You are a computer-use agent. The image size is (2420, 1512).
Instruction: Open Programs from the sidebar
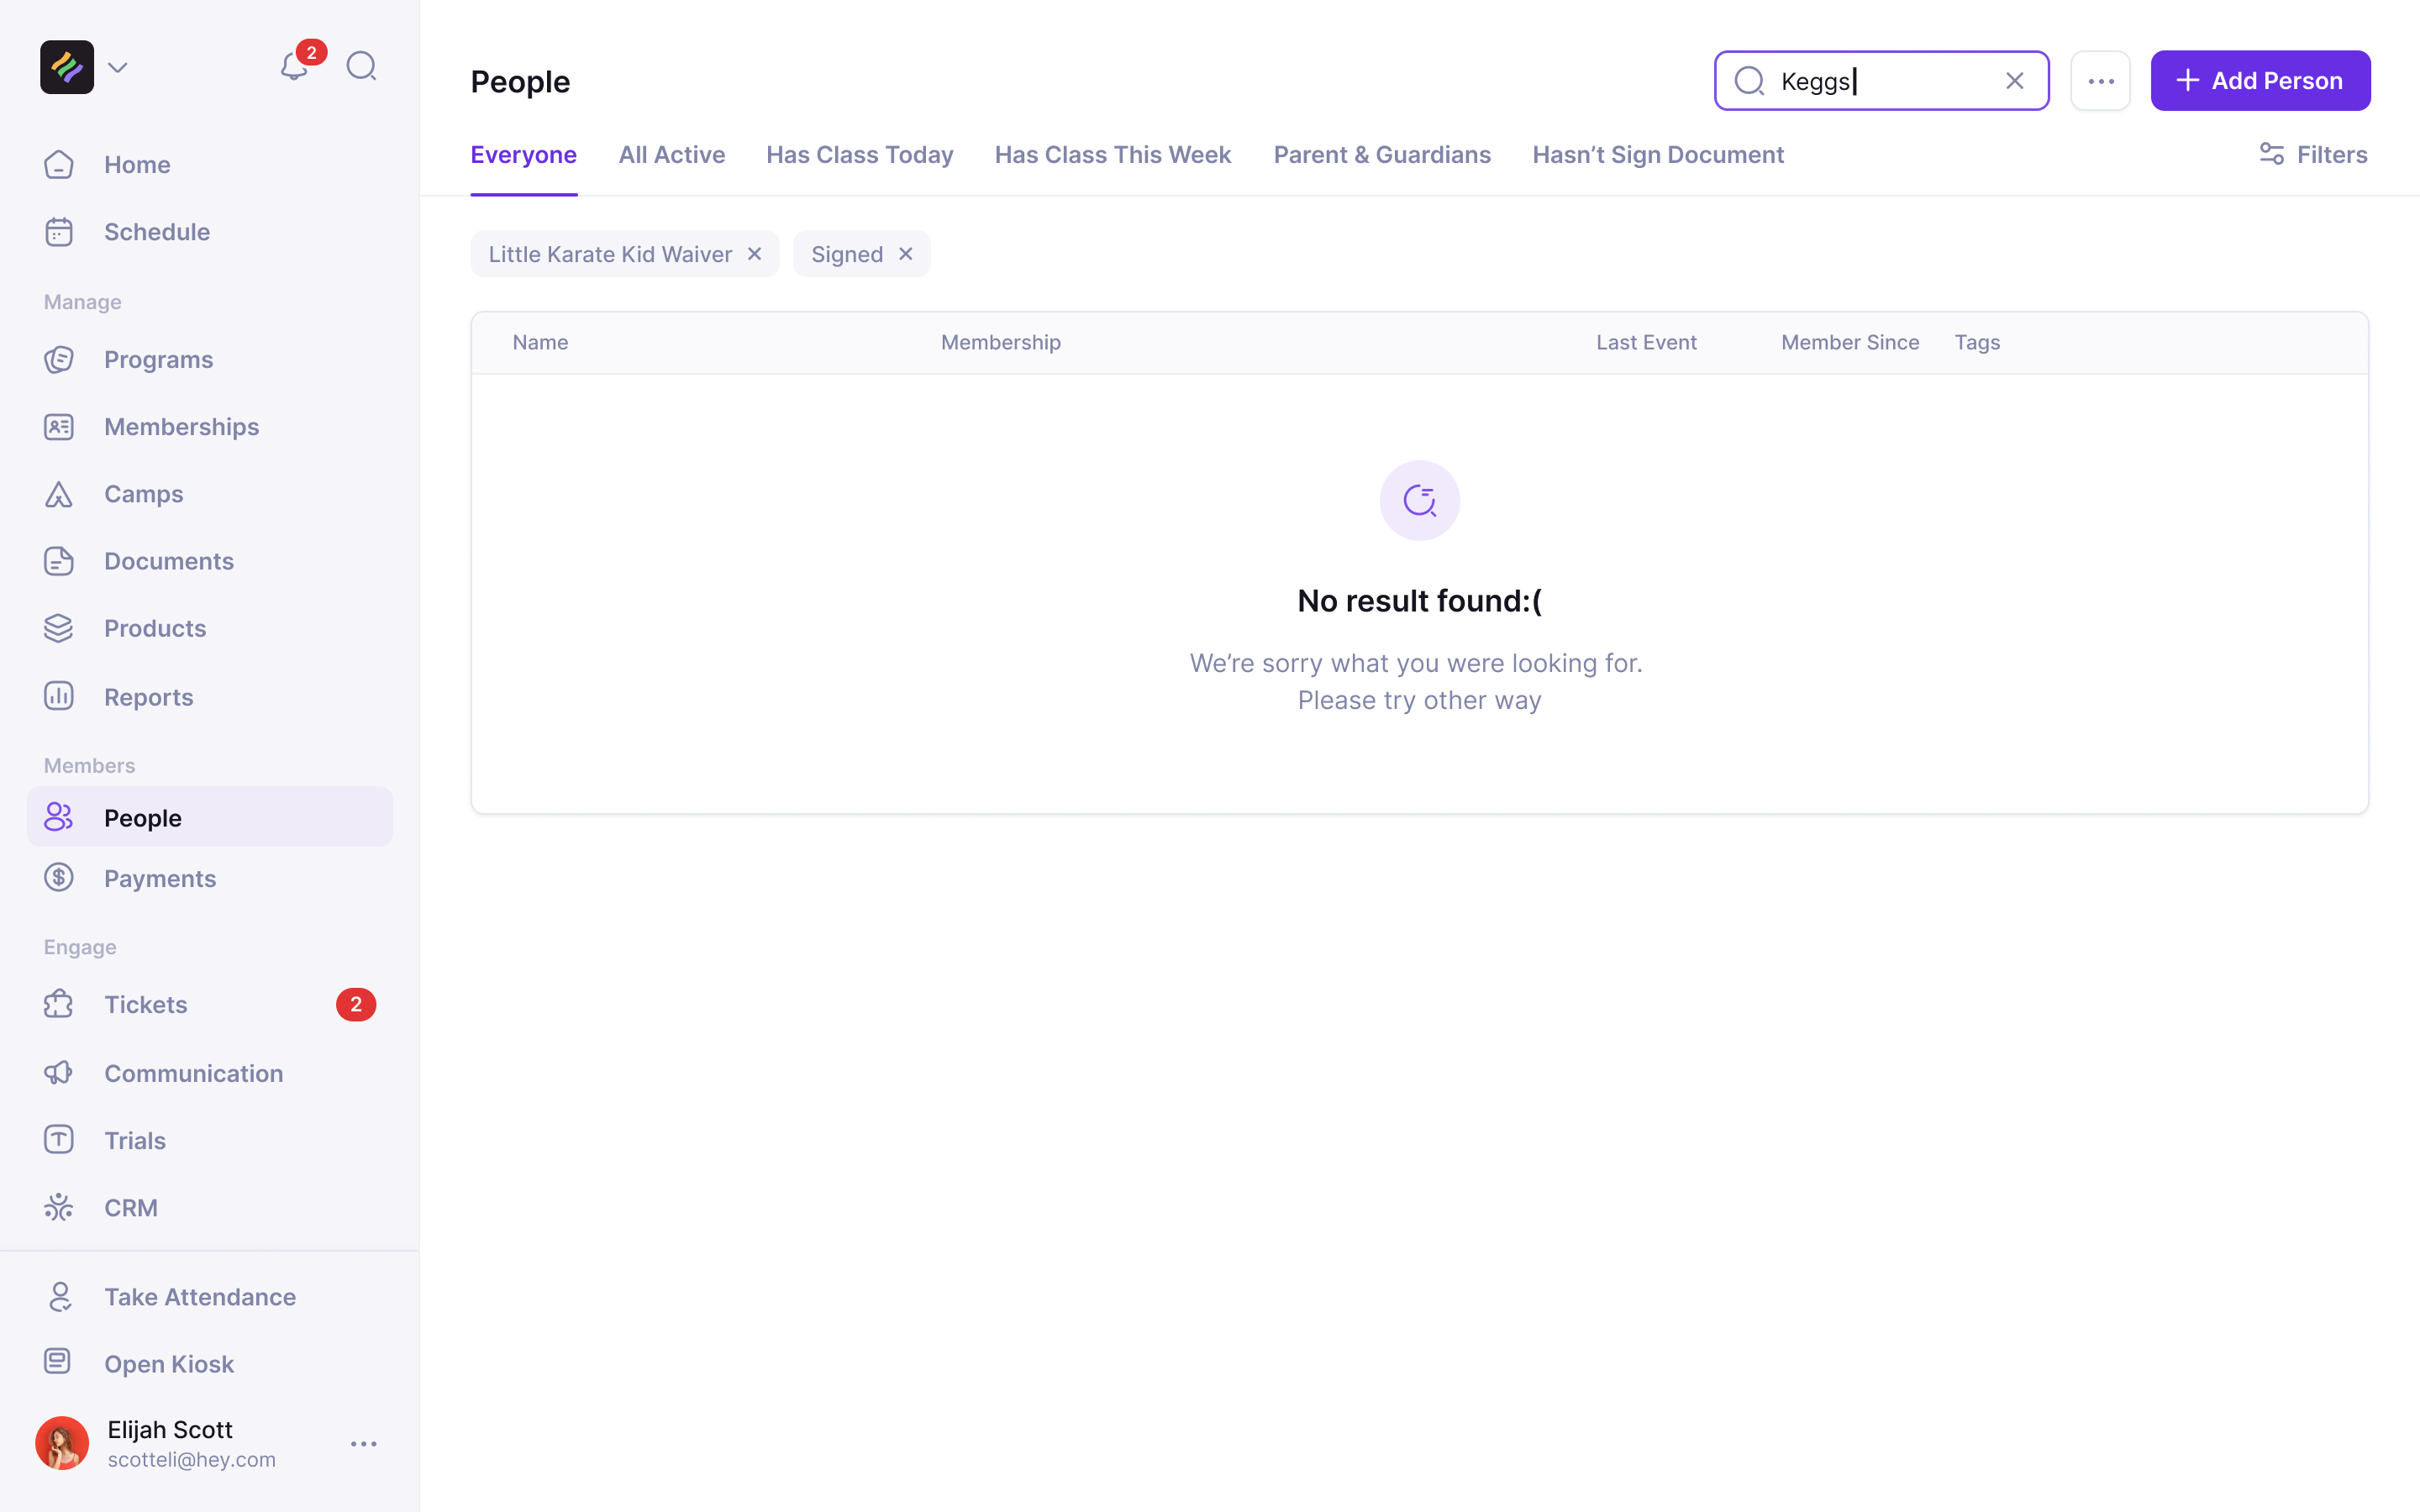pyautogui.click(x=158, y=359)
